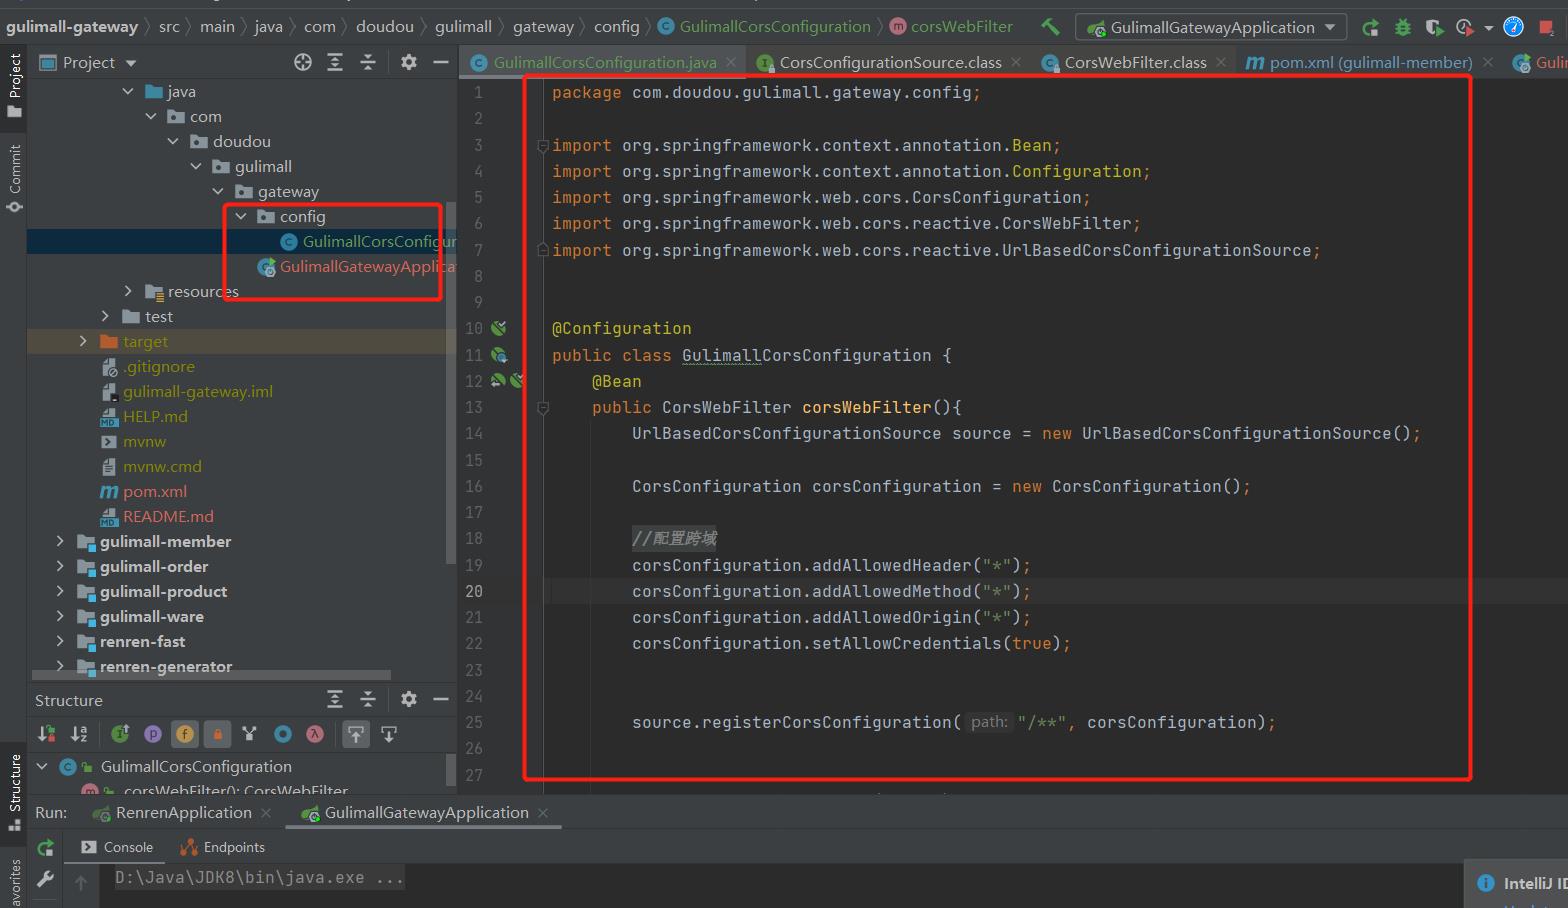1568x908 pixels.
Task: Select README.md in project tree
Action: coord(157,516)
